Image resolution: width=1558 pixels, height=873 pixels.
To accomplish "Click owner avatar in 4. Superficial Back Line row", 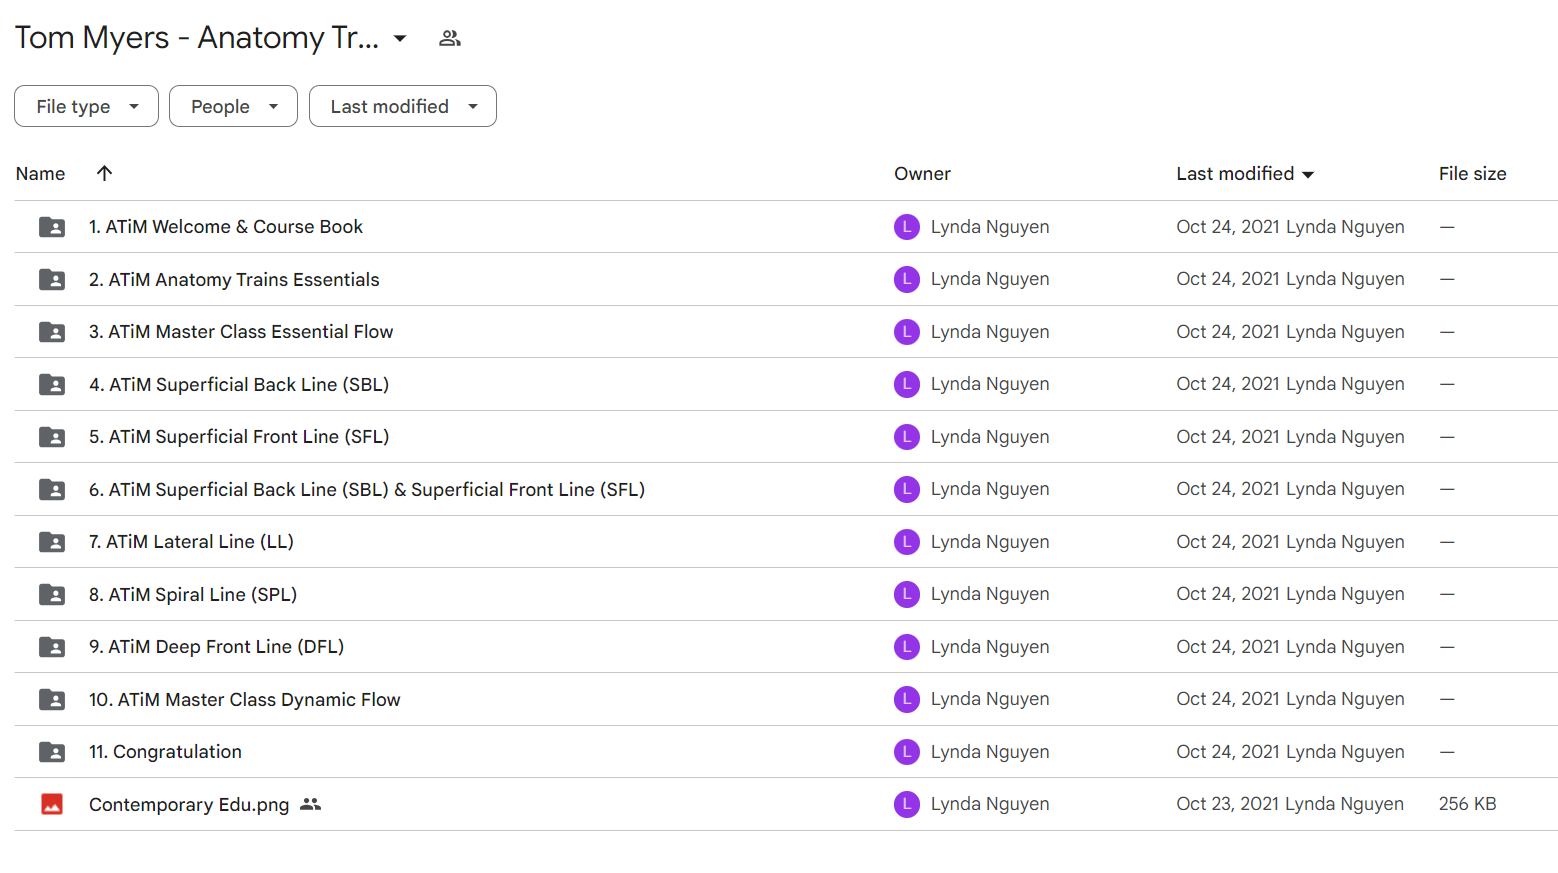I will (907, 384).
